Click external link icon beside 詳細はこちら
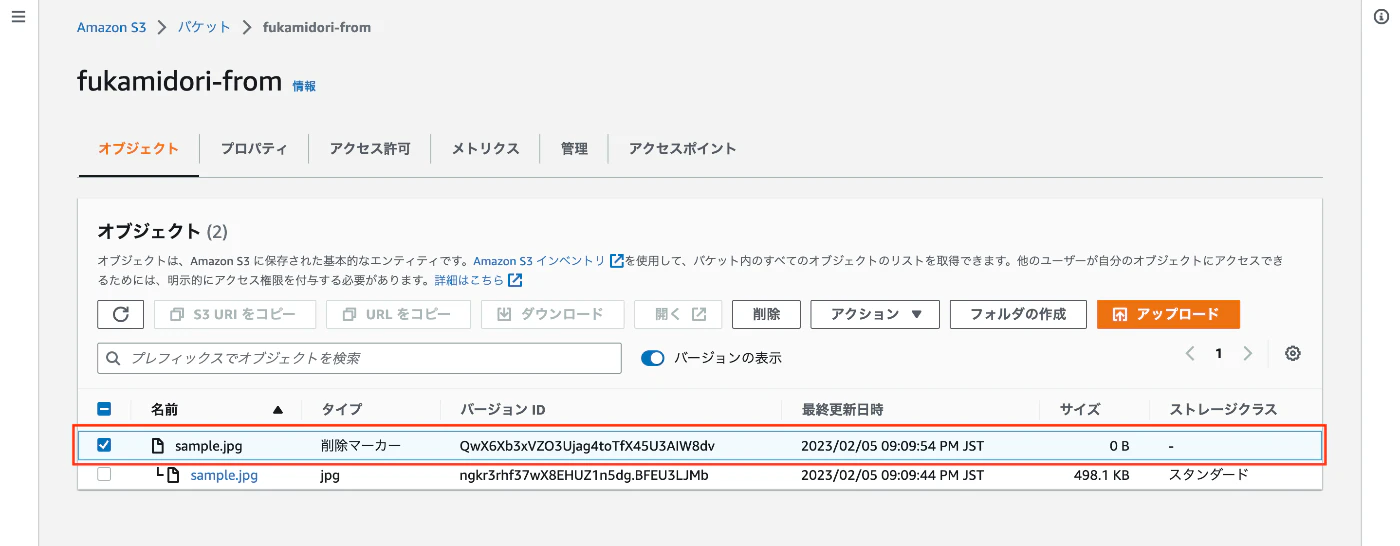Viewport: 1400px width, 546px height. [515, 280]
